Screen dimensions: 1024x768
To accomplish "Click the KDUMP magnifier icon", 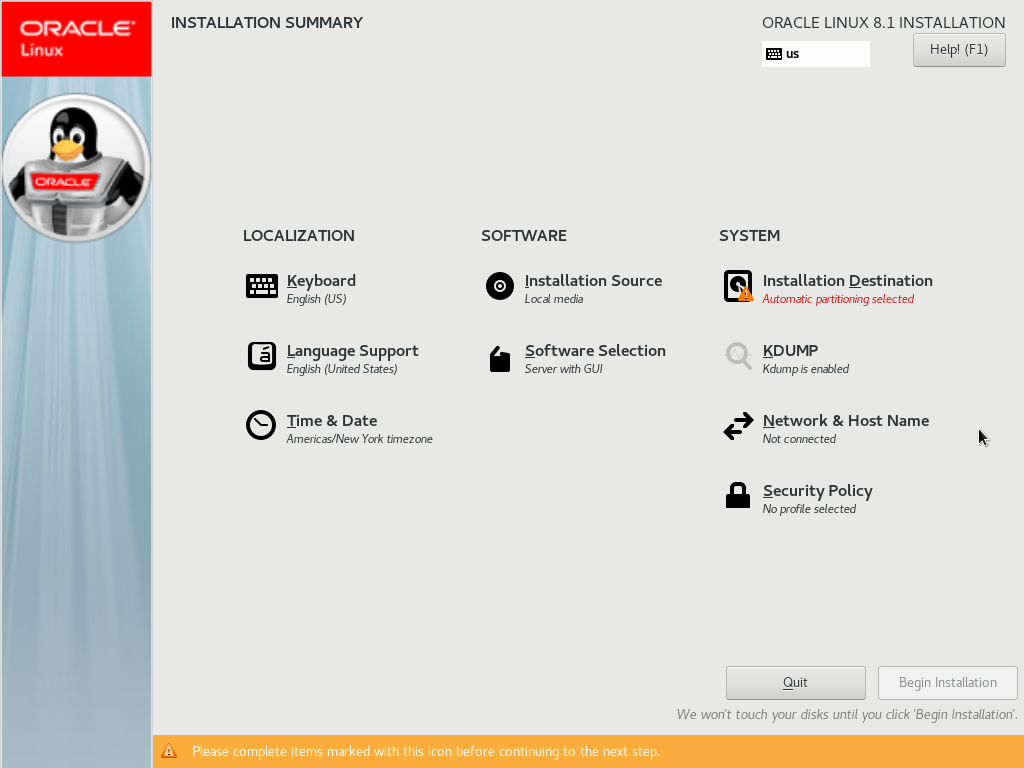I will [739, 356].
